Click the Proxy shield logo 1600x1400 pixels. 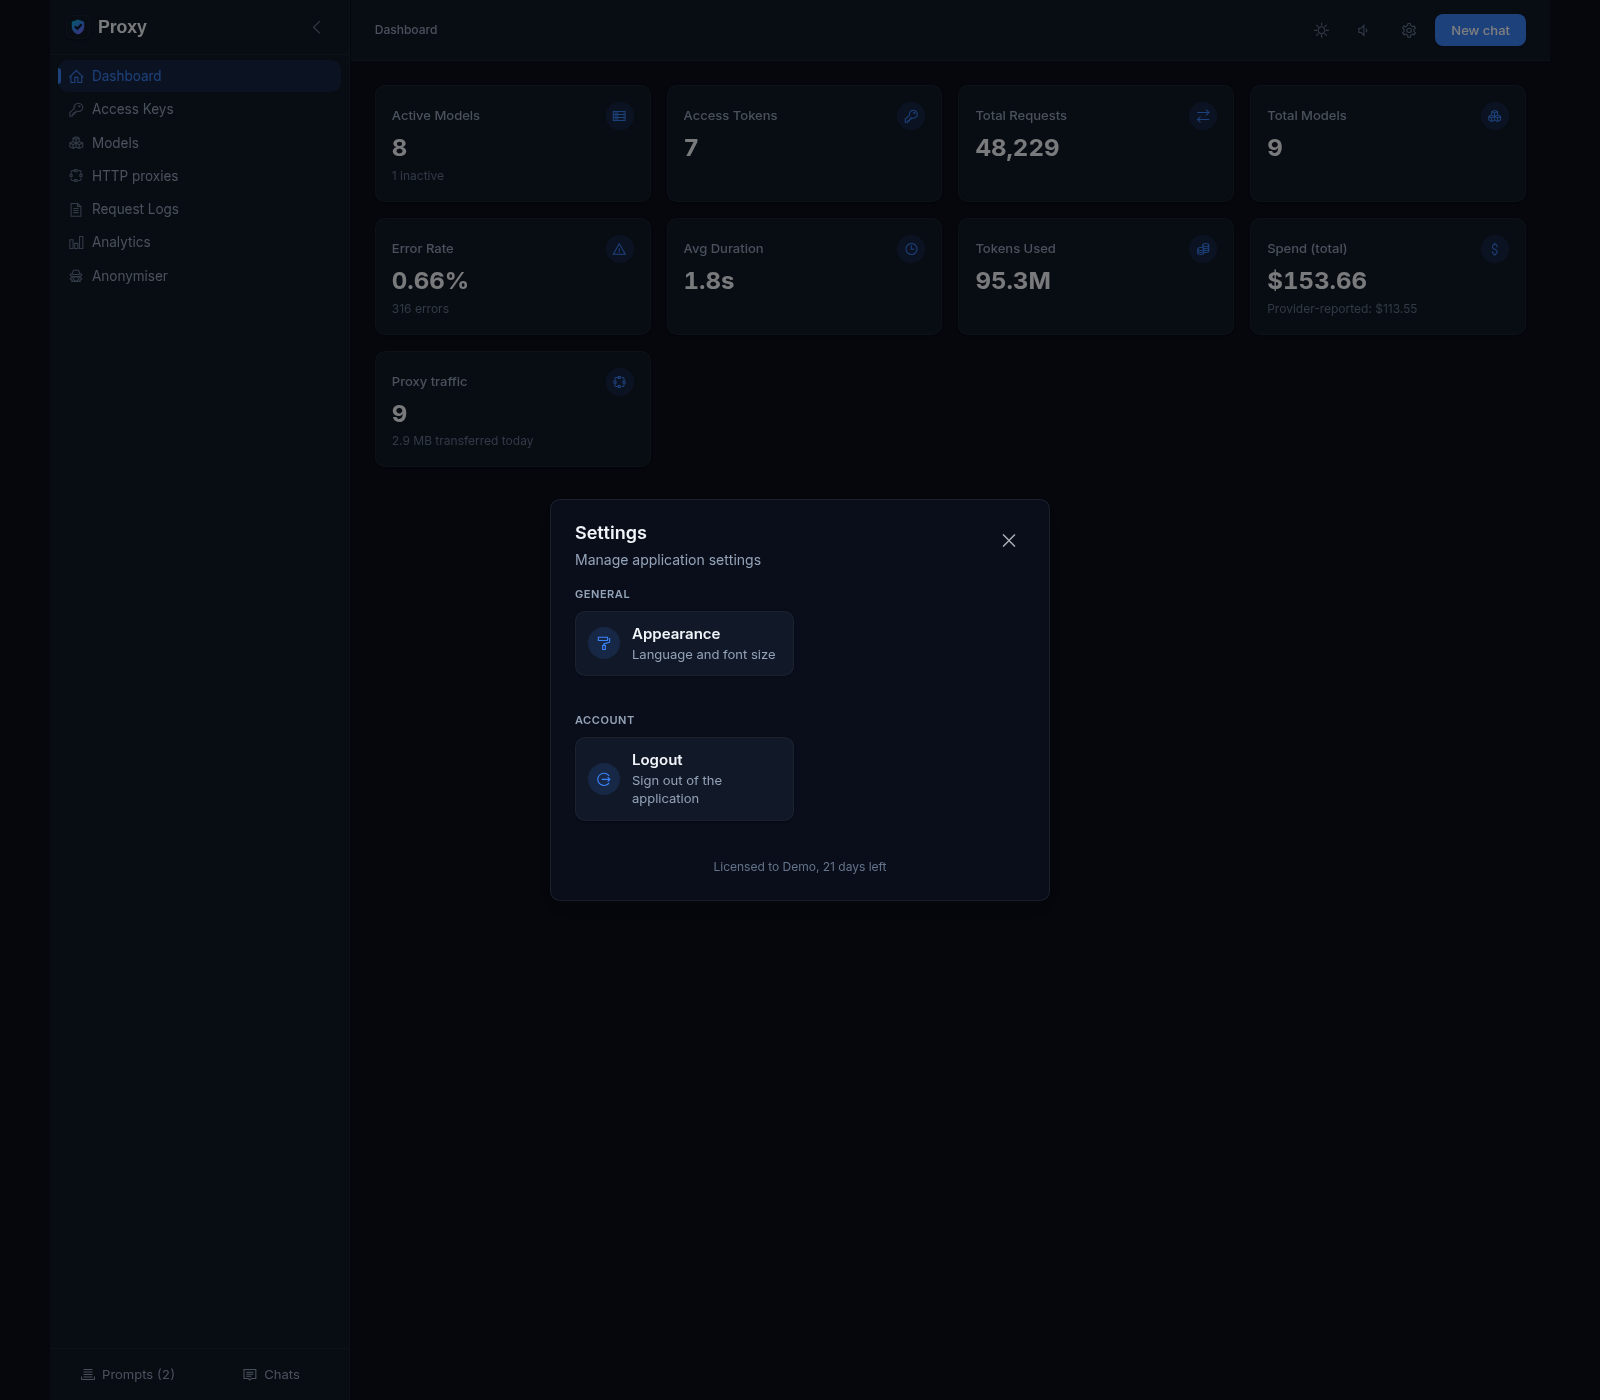click(x=78, y=27)
